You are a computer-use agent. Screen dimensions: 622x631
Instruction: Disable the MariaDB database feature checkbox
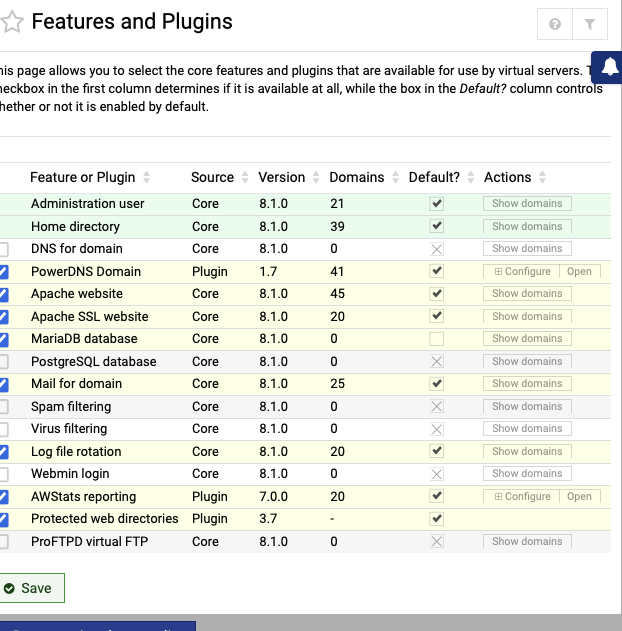pos(3,340)
